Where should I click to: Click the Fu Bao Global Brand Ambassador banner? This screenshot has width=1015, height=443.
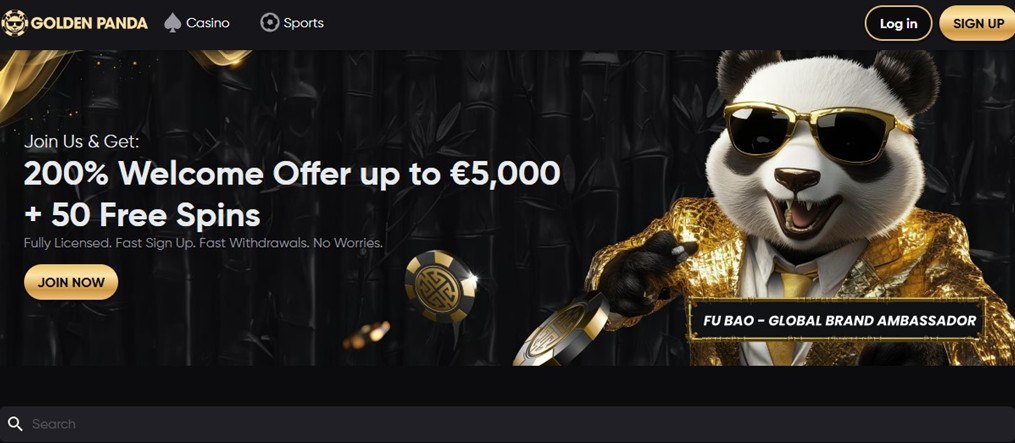tap(839, 320)
